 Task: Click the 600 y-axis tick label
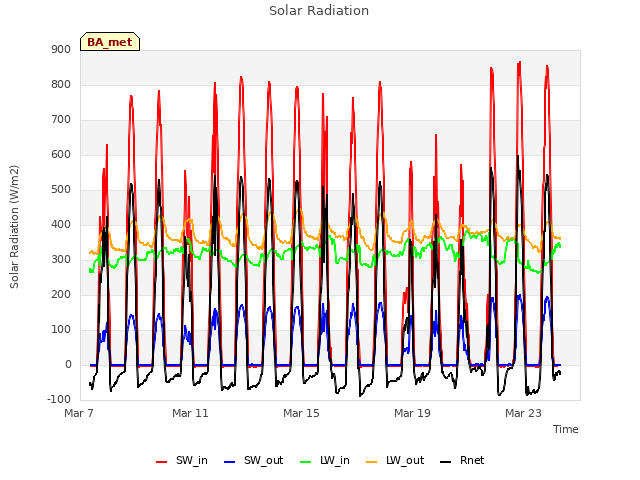[61, 155]
